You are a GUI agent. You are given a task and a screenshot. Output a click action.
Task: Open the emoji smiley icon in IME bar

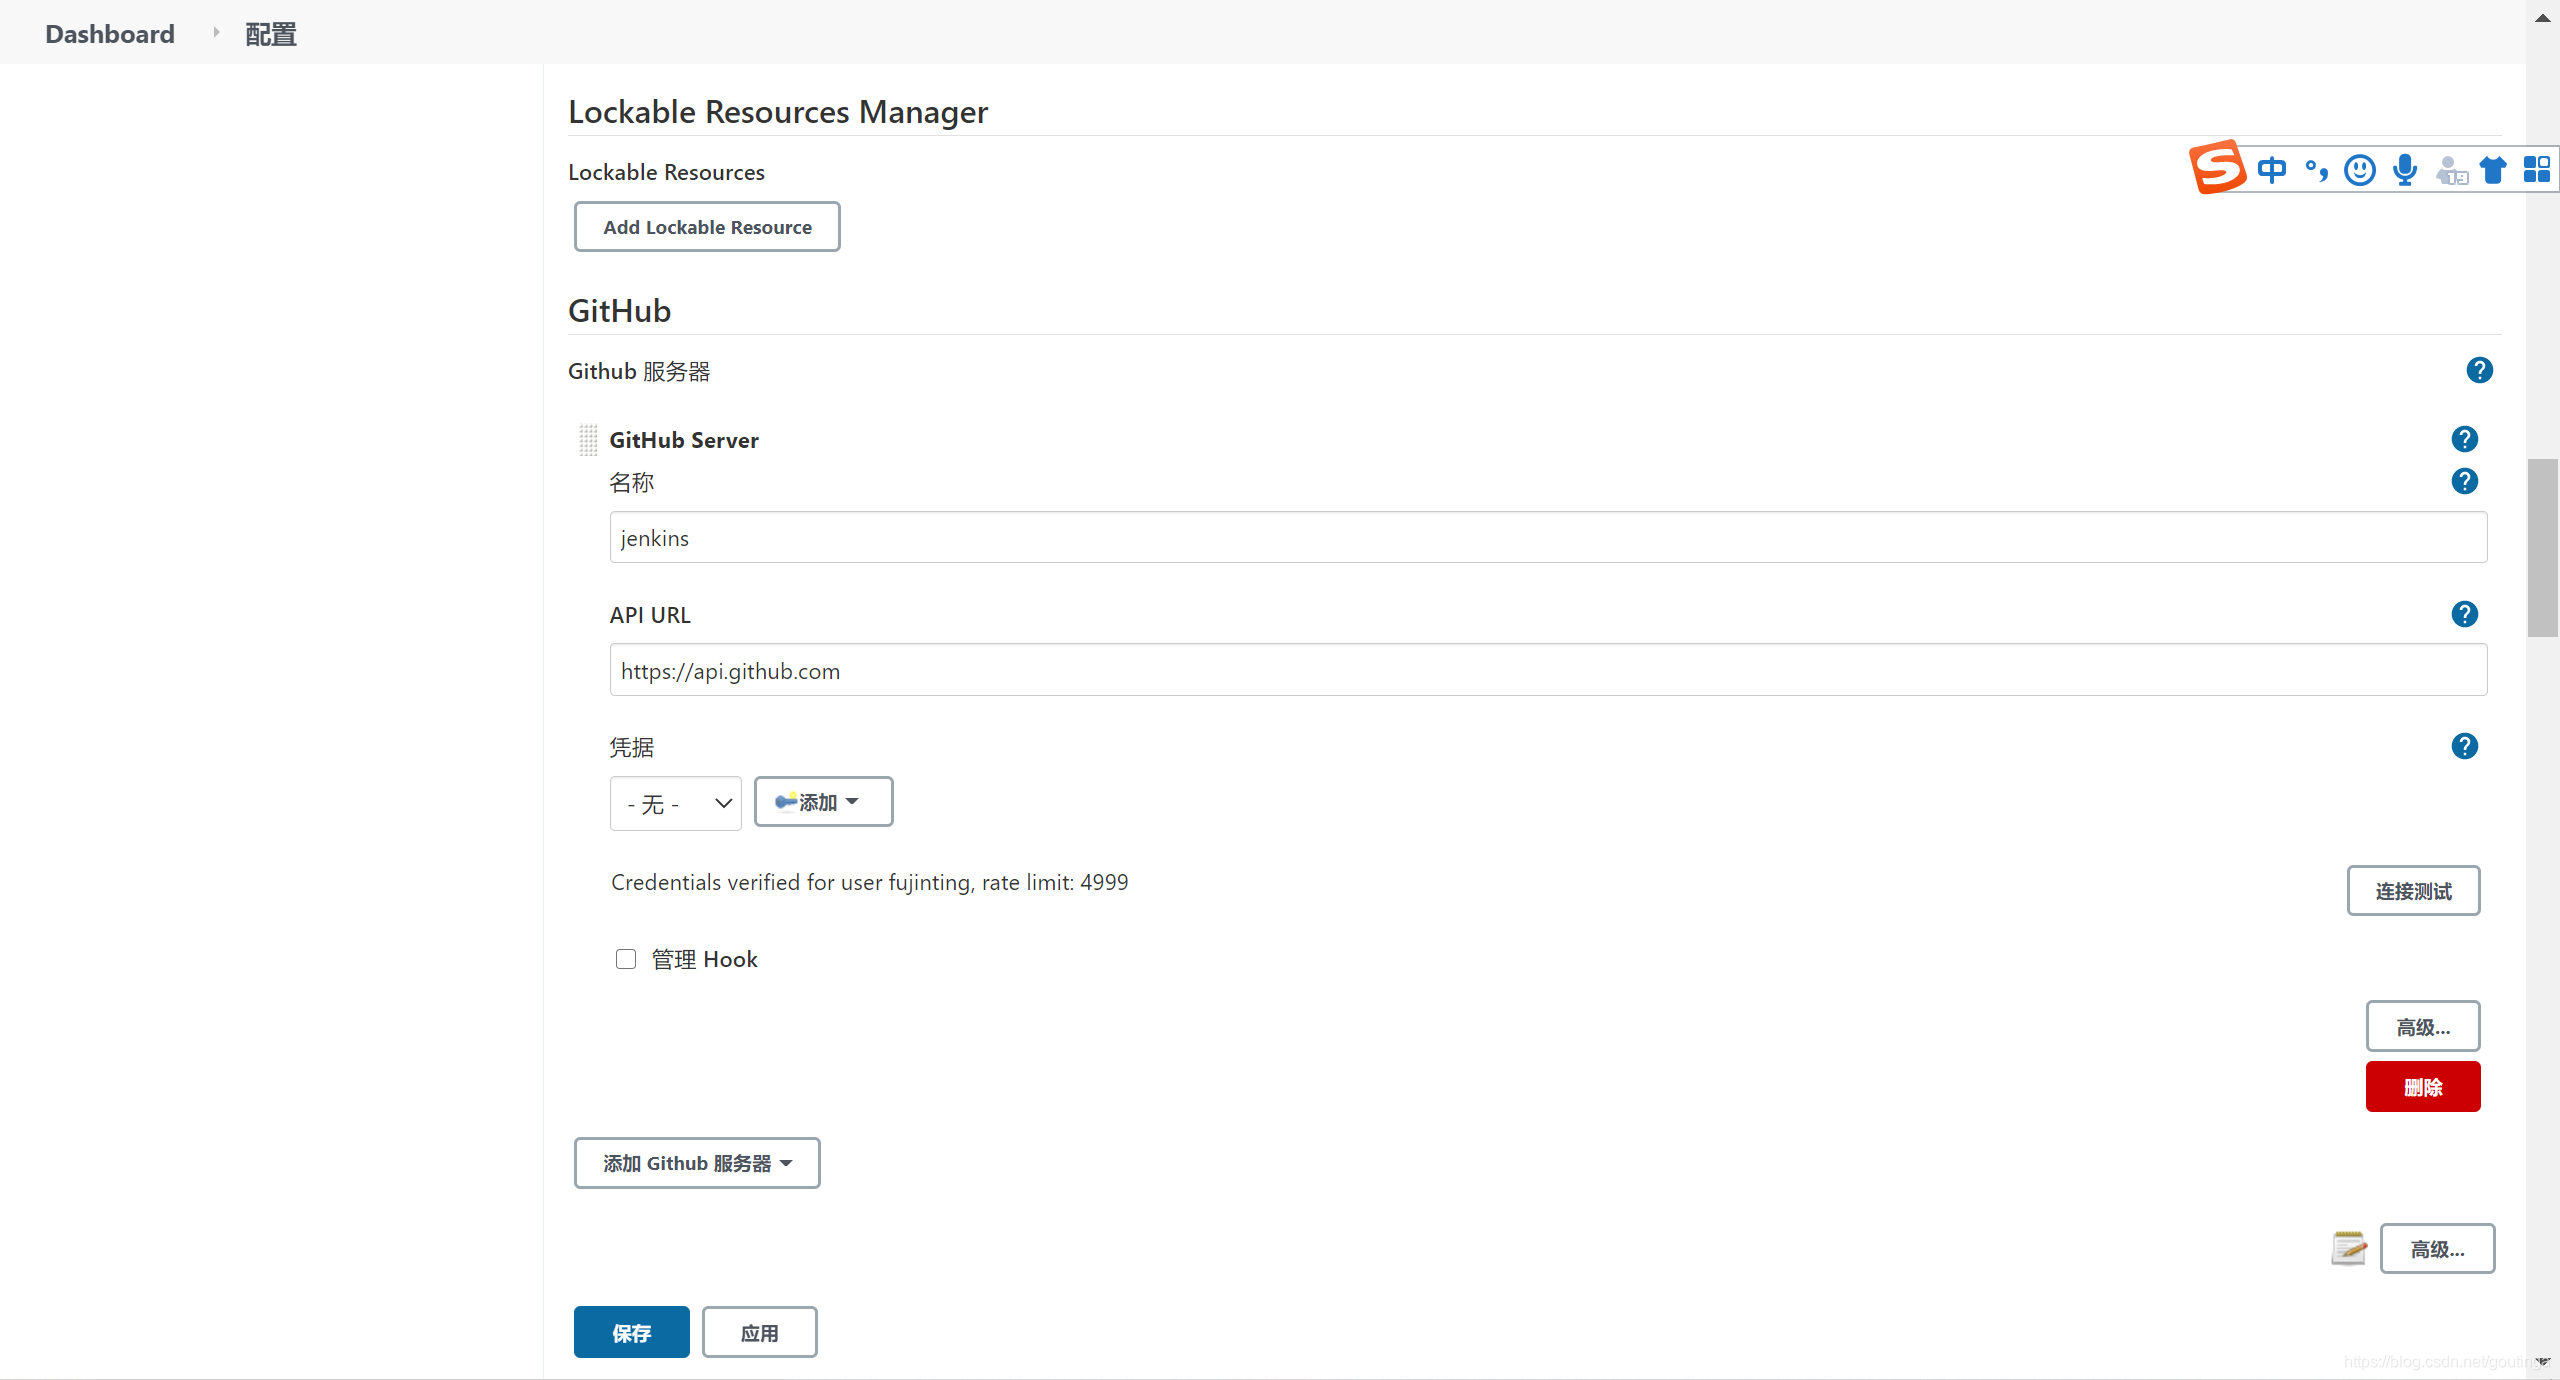[x=2360, y=170]
